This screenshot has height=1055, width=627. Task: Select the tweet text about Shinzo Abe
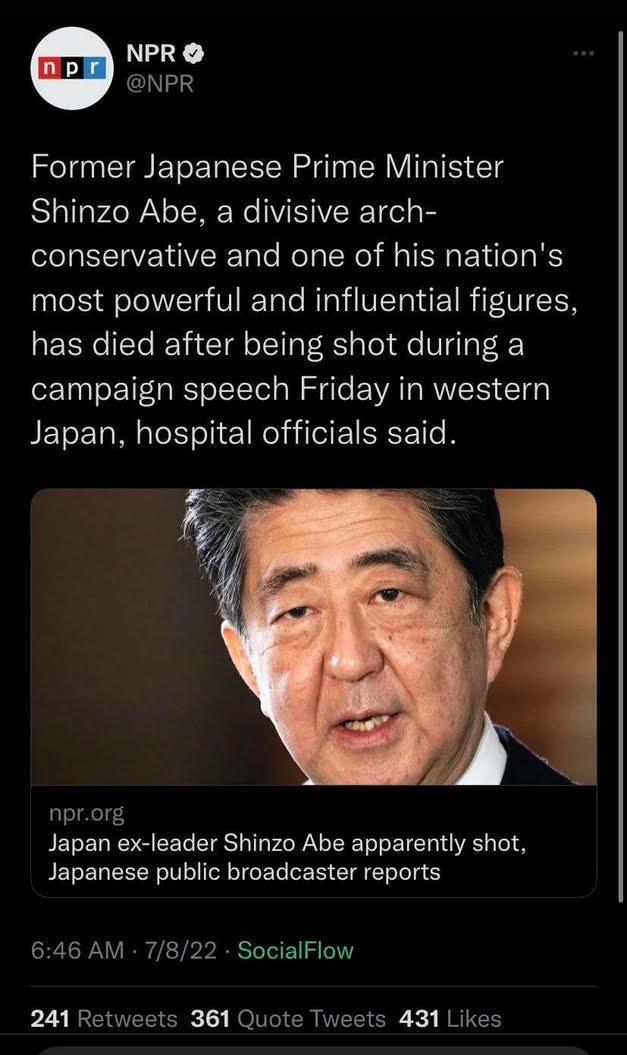[304, 299]
